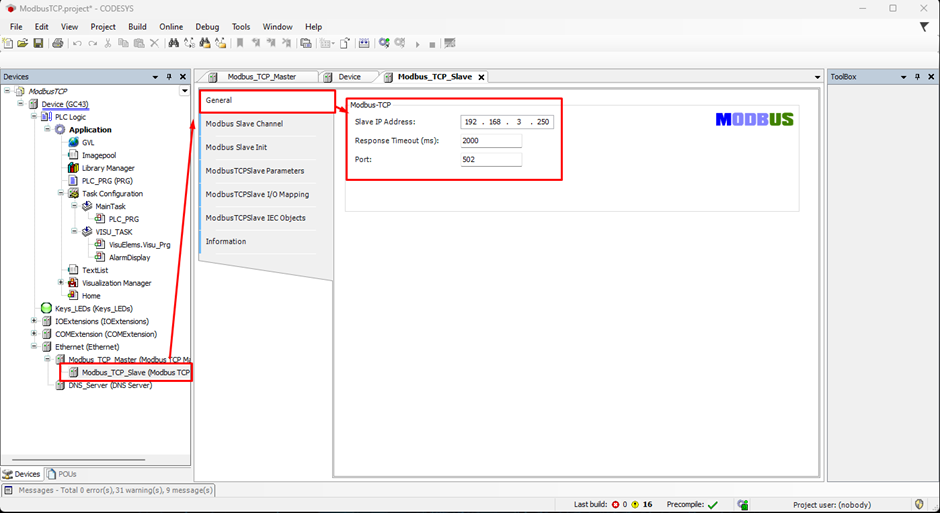Expand the IOExtensions tree node
Screen dimensions: 940x513
click(34, 321)
